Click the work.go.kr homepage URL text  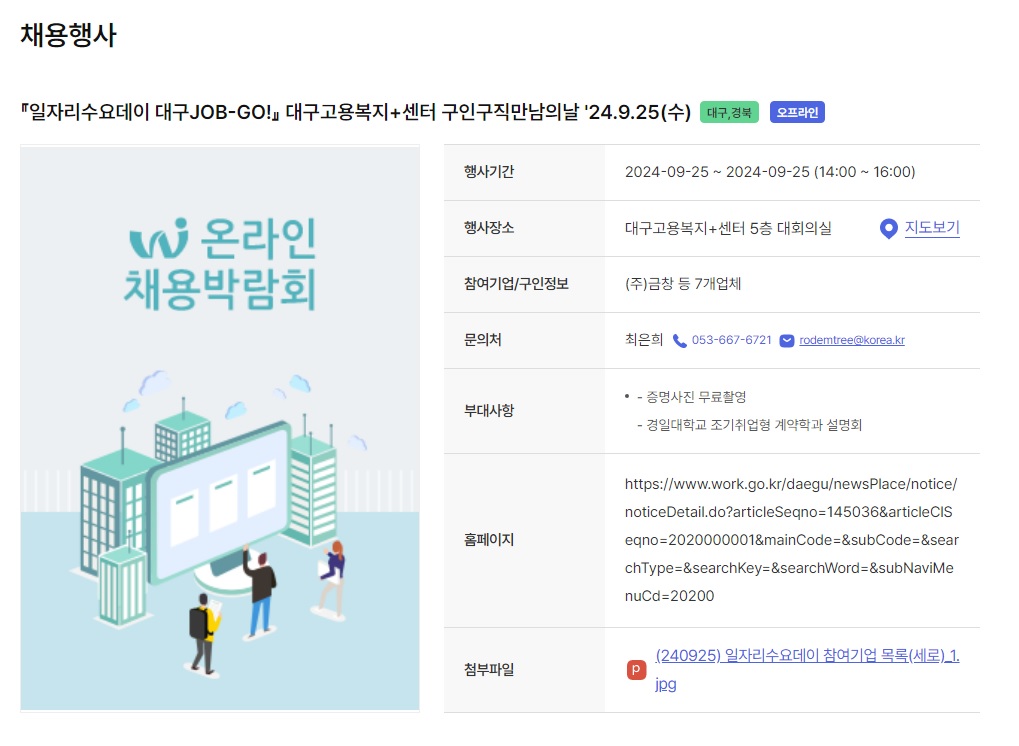[x=790, y=540]
